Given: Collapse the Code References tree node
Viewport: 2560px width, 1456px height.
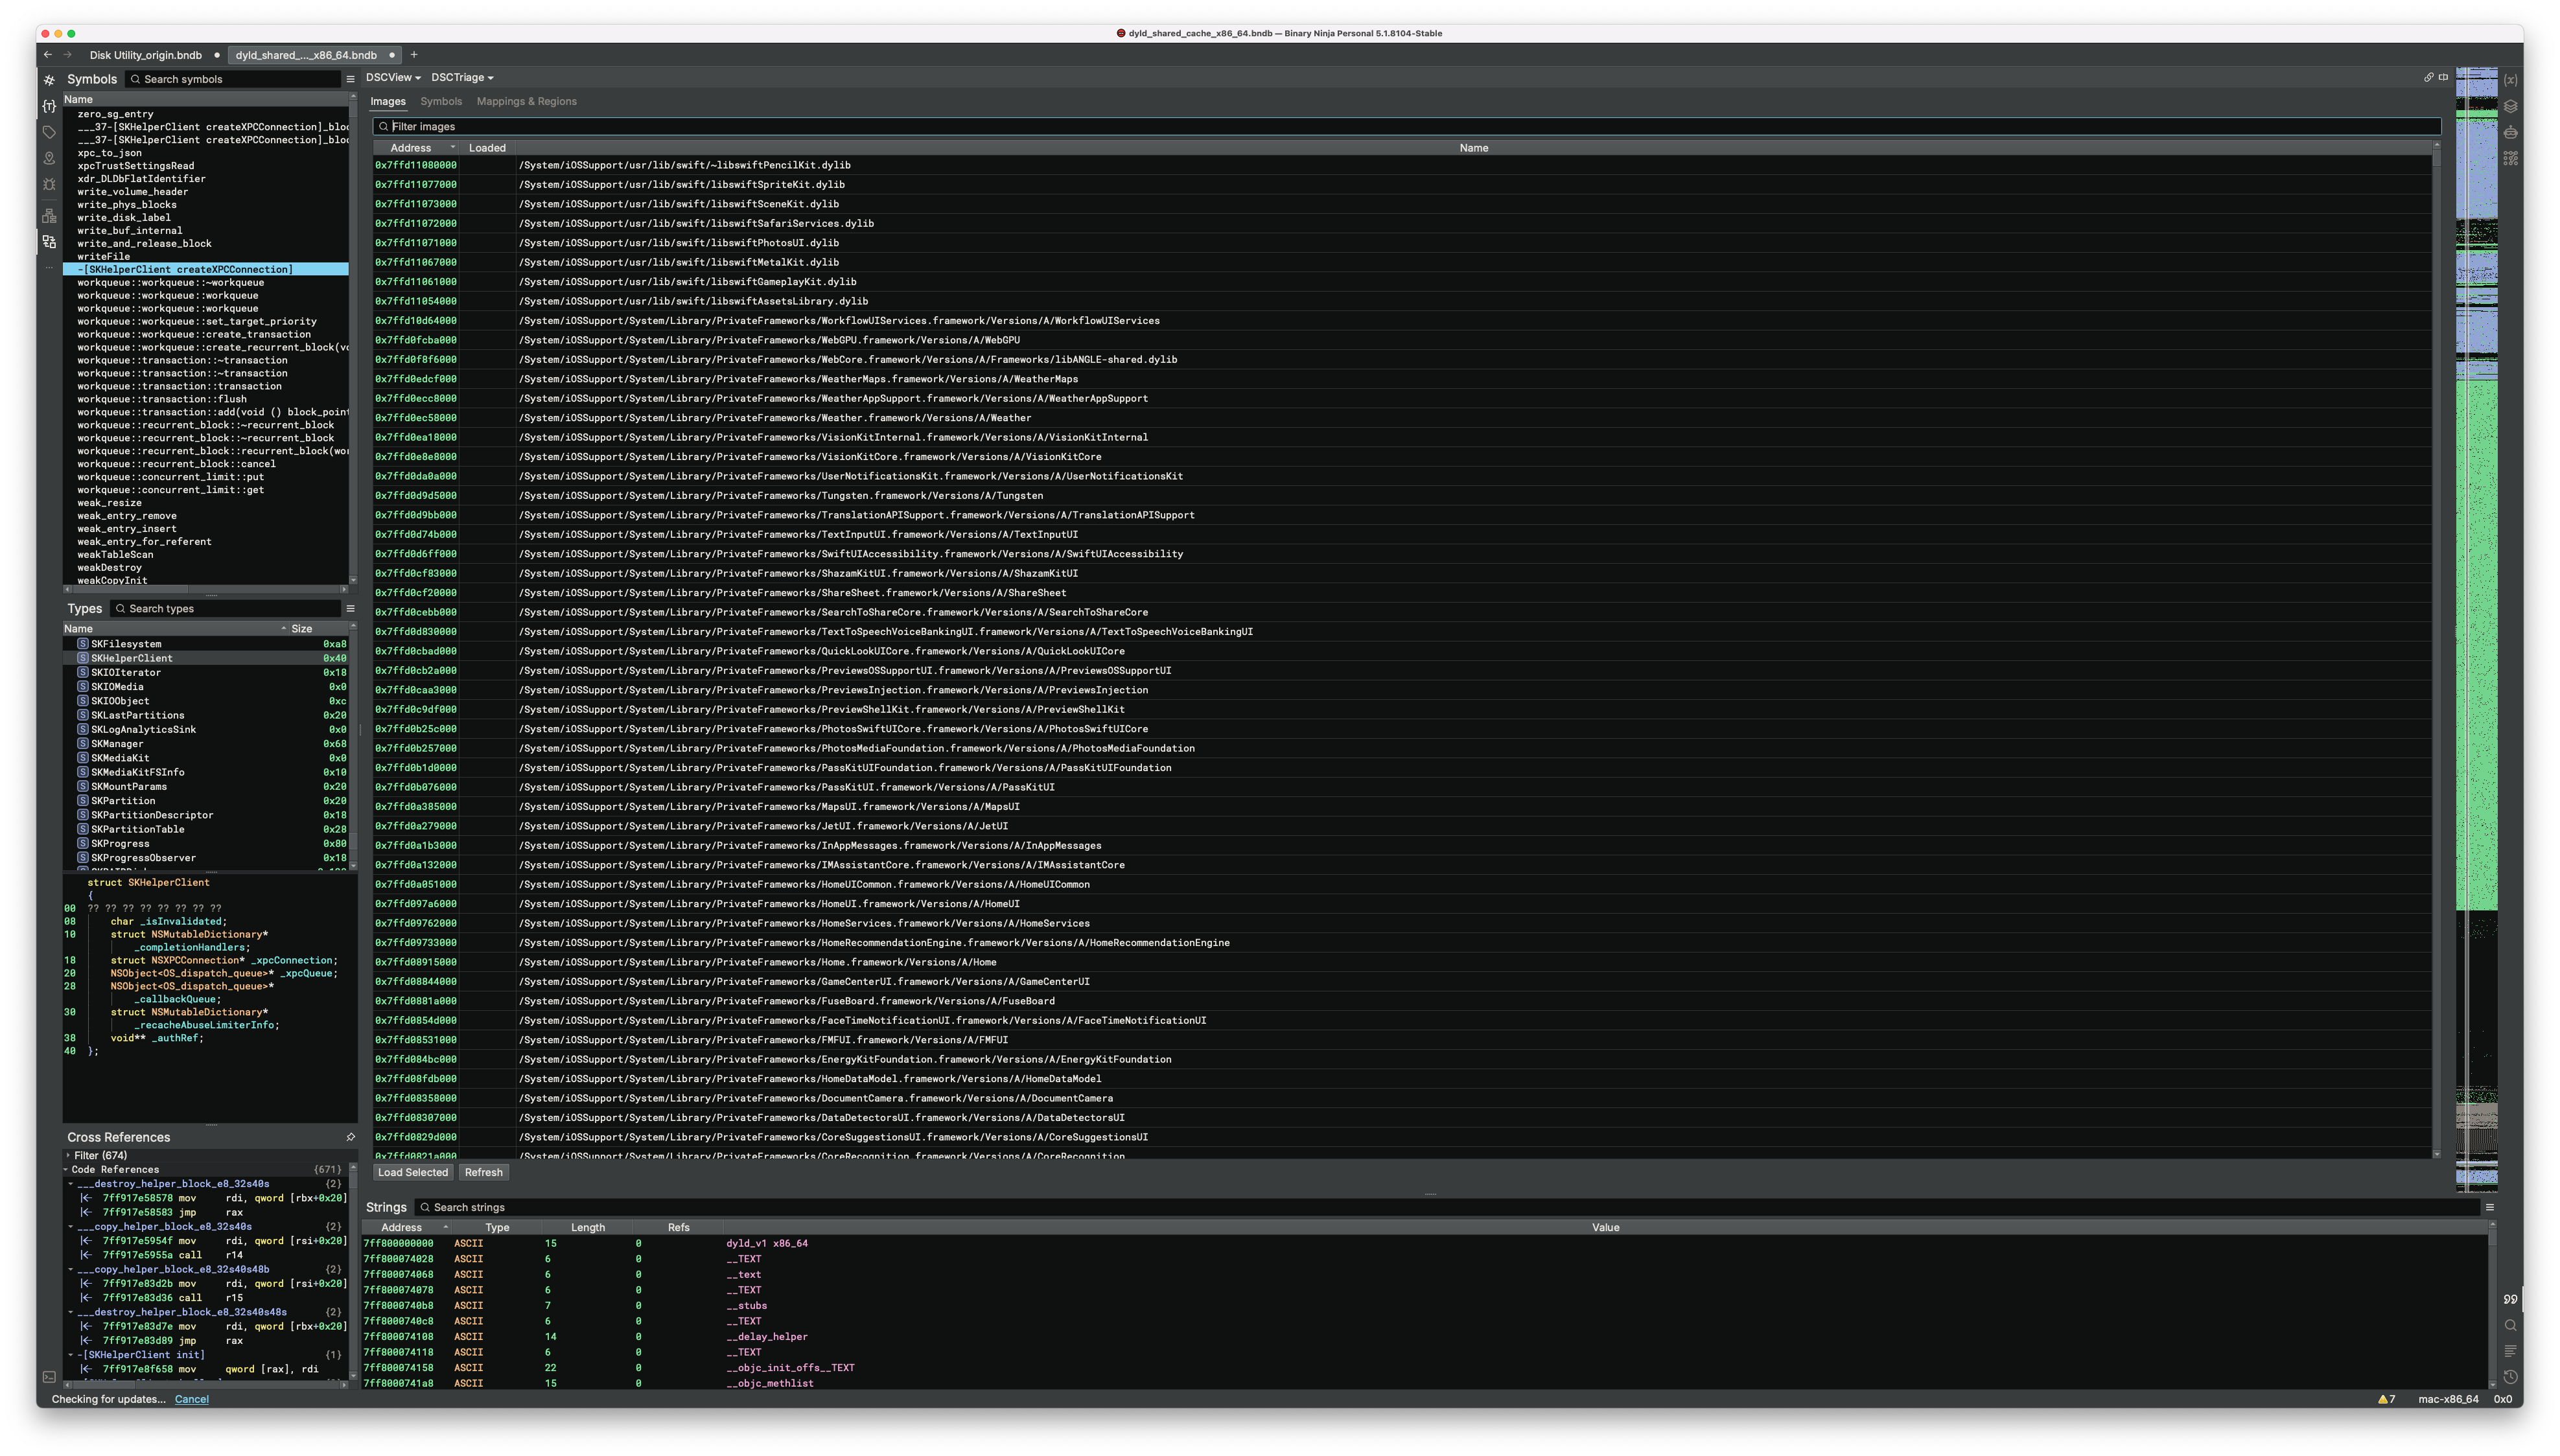Looking at the screenshot, I should pos(66,1169).
